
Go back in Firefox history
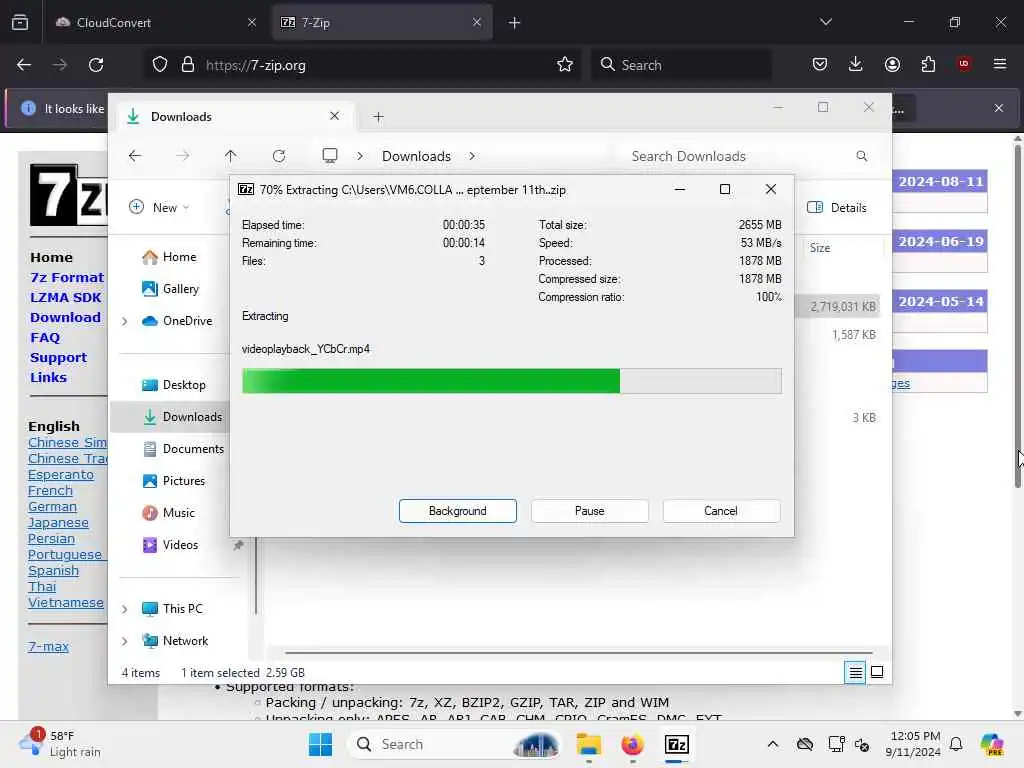24,65
